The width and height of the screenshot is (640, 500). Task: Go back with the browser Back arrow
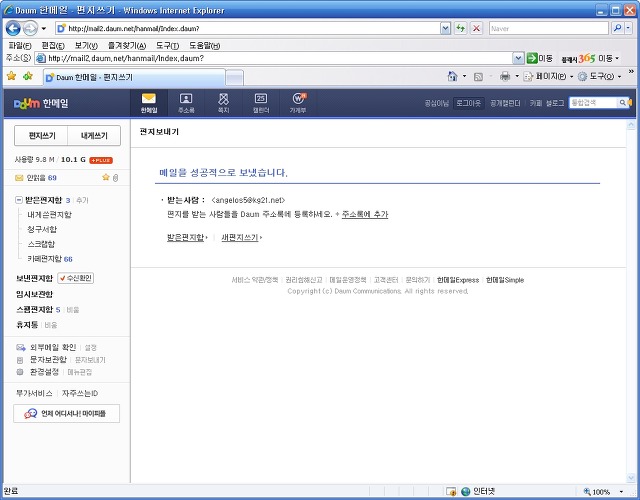[13, 29]
